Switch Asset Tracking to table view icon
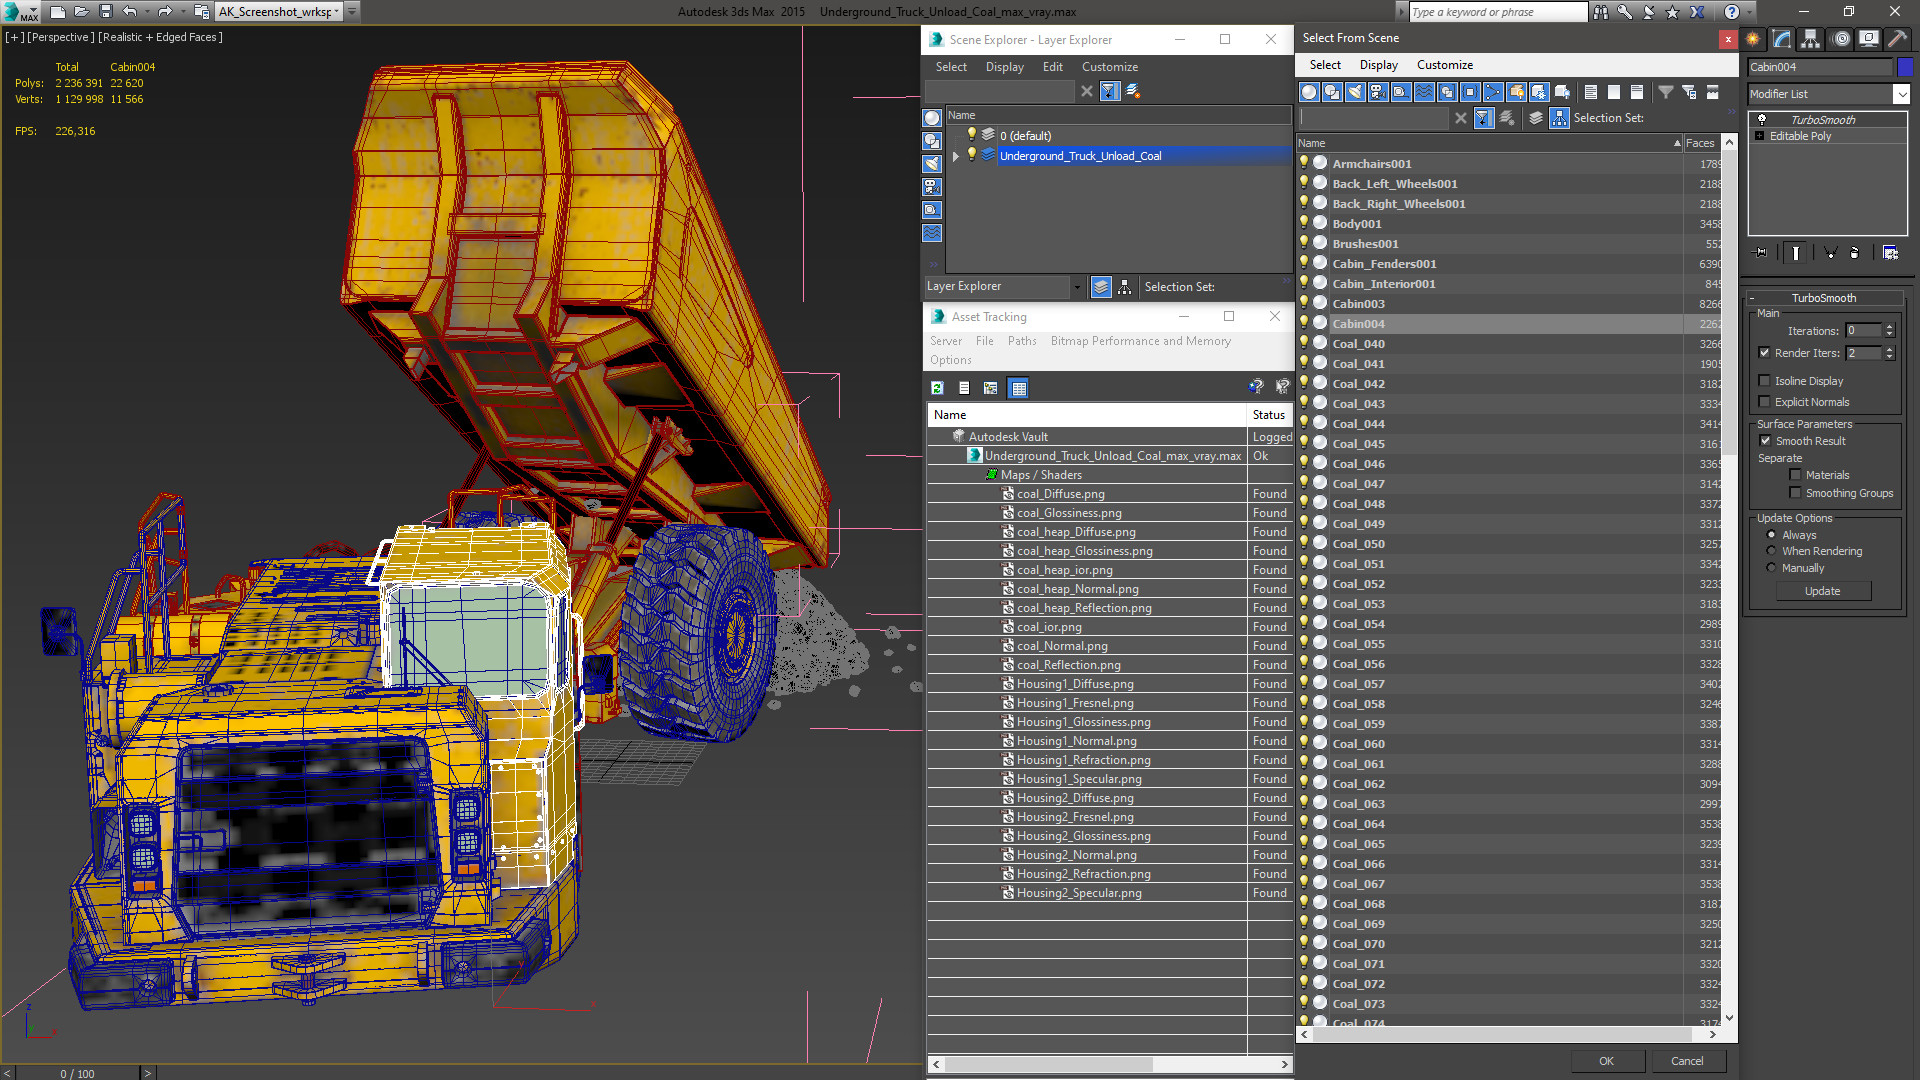Screen dimensions: 1920x1080 click(1019, 388)
